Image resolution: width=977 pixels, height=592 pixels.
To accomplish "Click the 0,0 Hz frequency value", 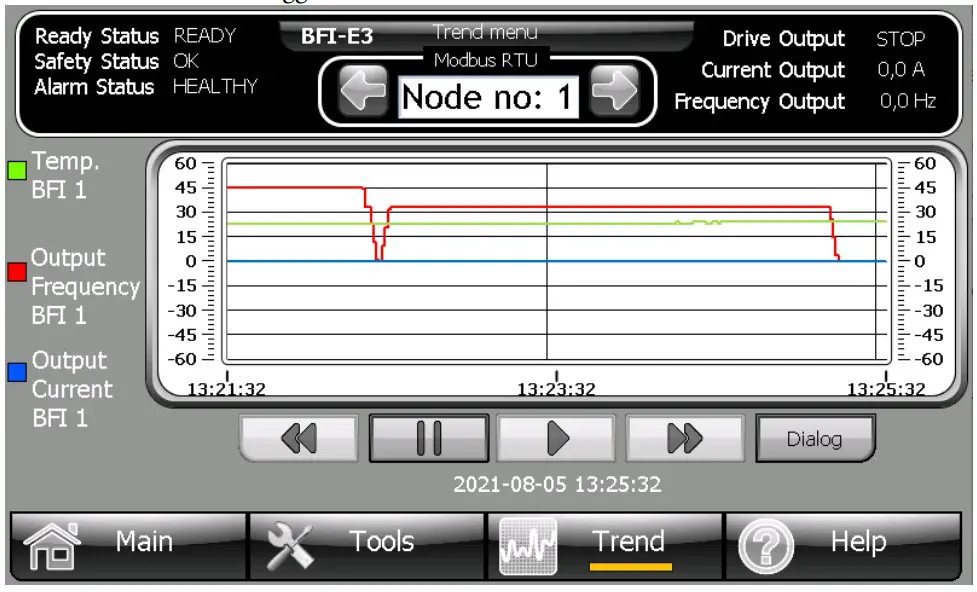I will tap(908, 100).
